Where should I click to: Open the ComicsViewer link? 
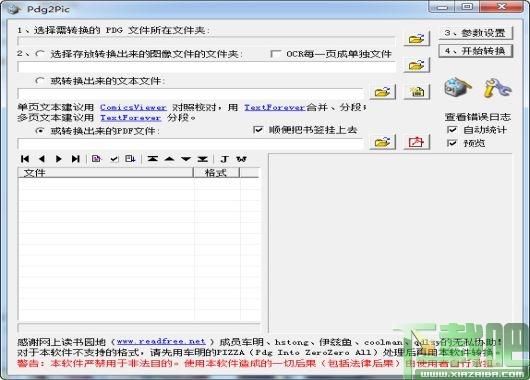tap(133, 107)
